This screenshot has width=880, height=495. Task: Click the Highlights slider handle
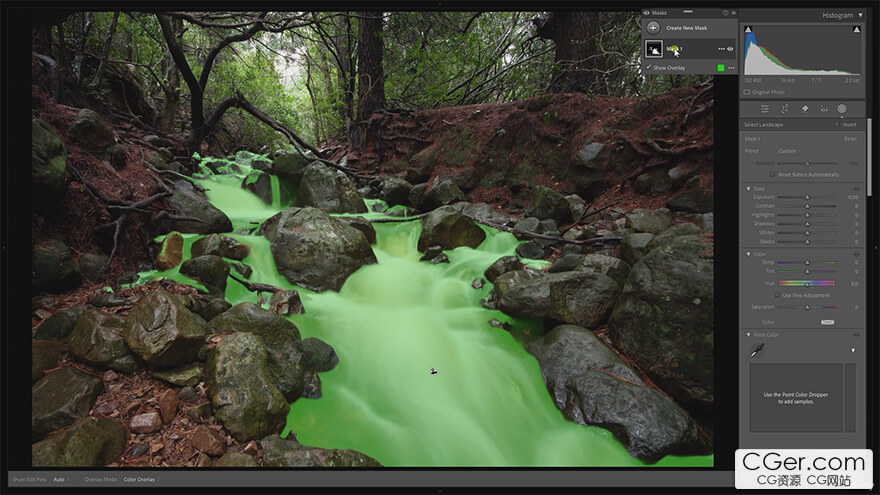coord(807,216)
